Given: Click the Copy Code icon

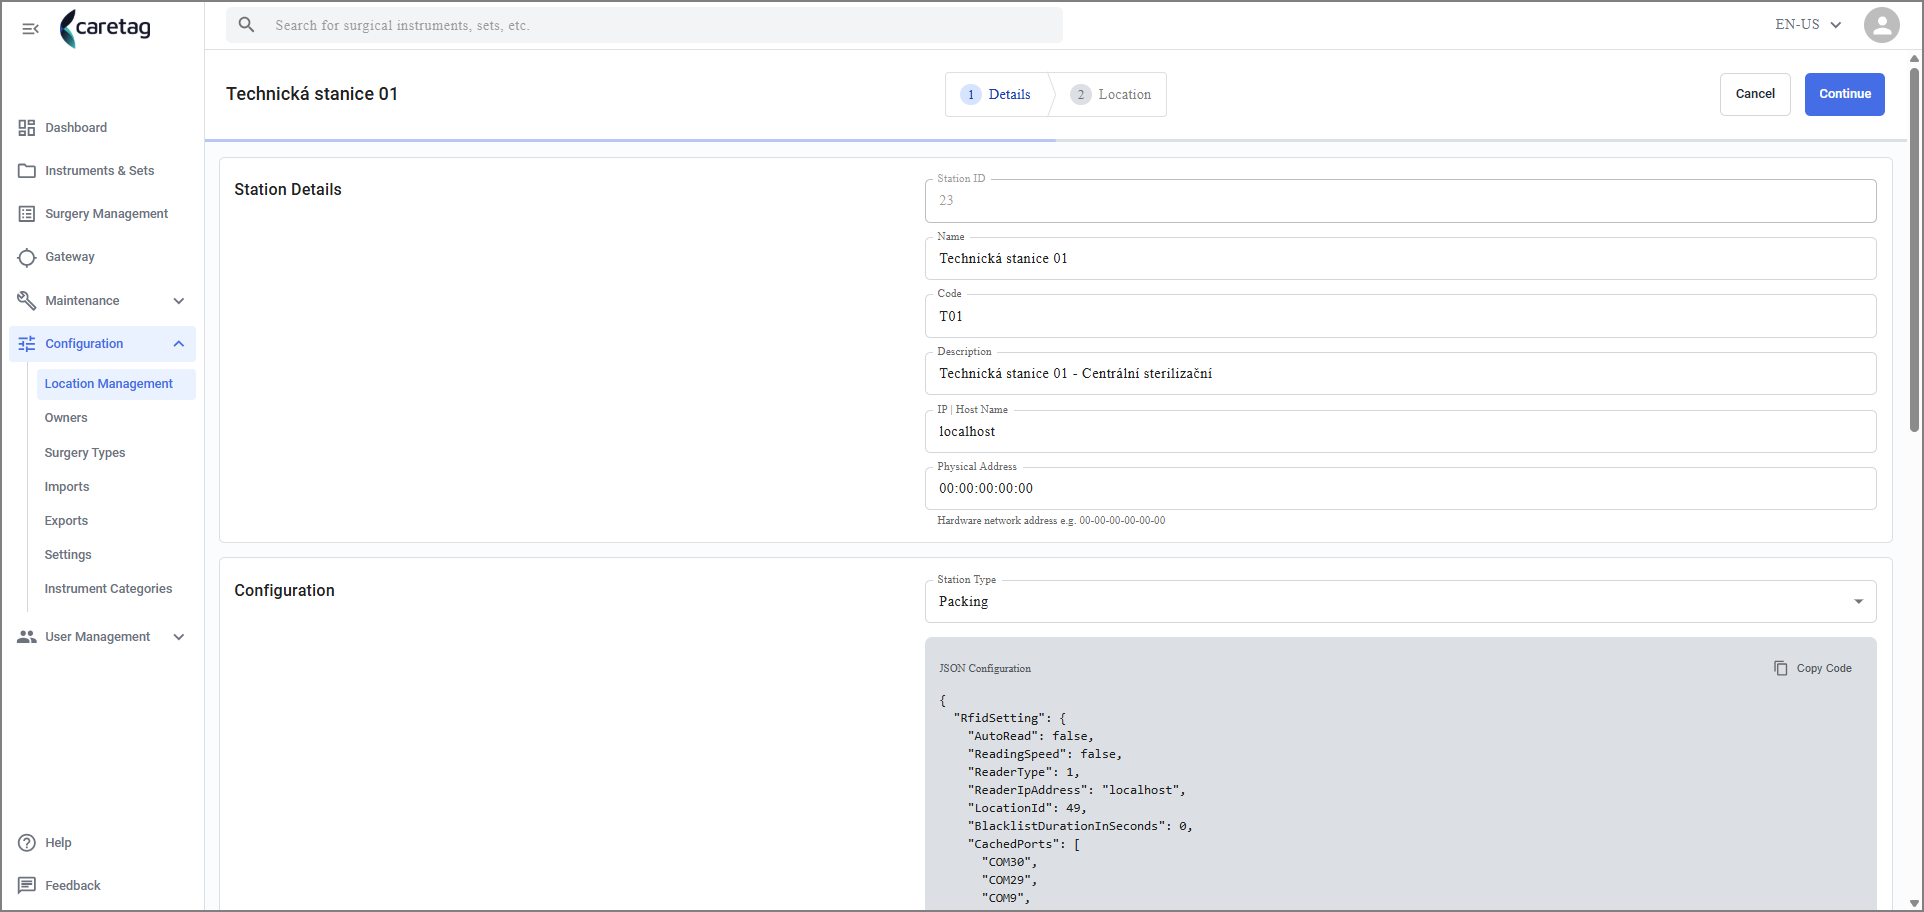Looking at the screenshot, I should coord(1780,668).
